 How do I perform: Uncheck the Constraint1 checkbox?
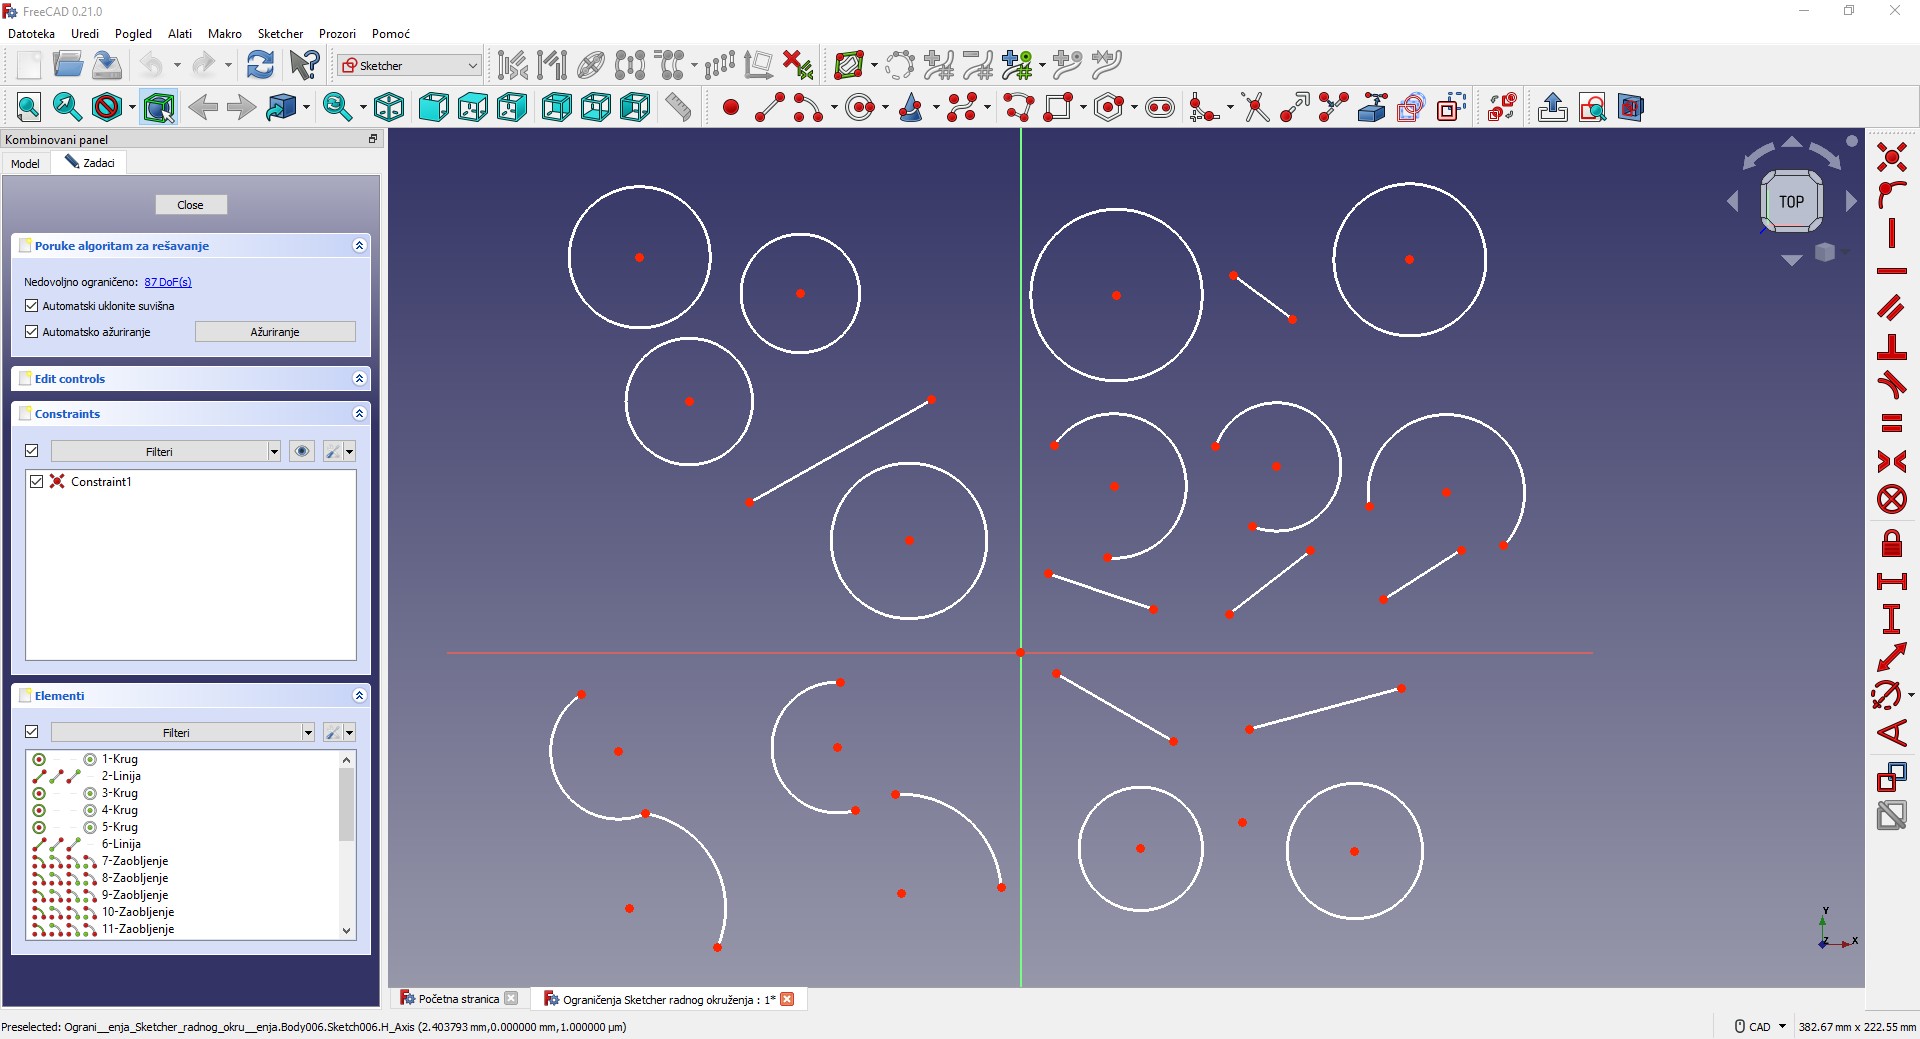pos(37,481)
